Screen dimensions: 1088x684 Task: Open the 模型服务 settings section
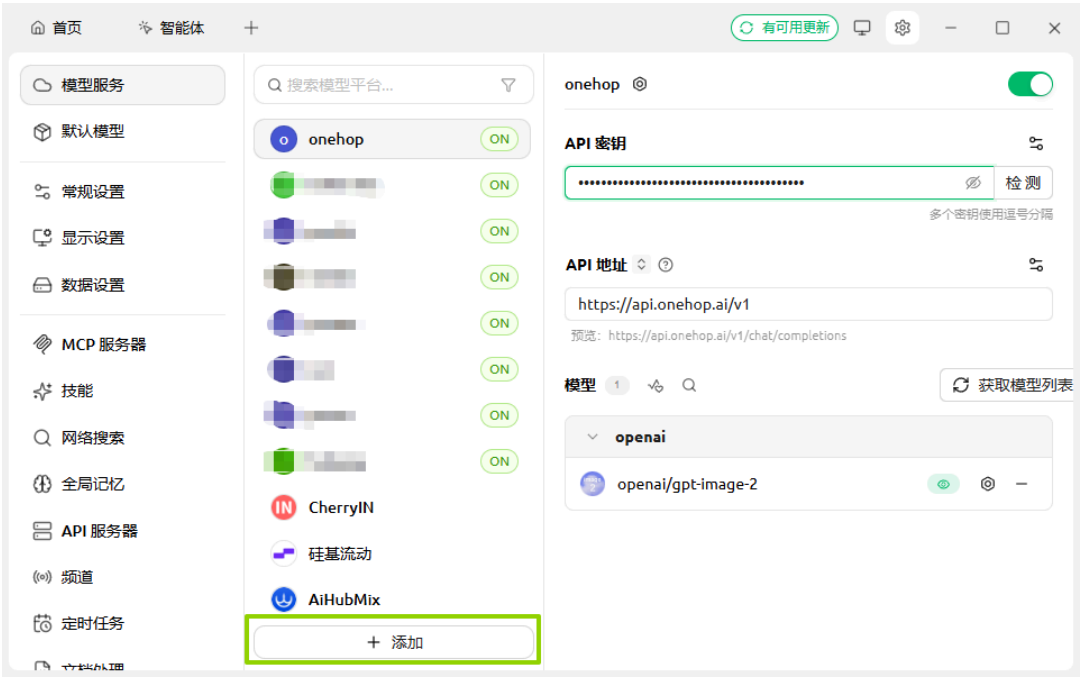click(x=123, y=85)
